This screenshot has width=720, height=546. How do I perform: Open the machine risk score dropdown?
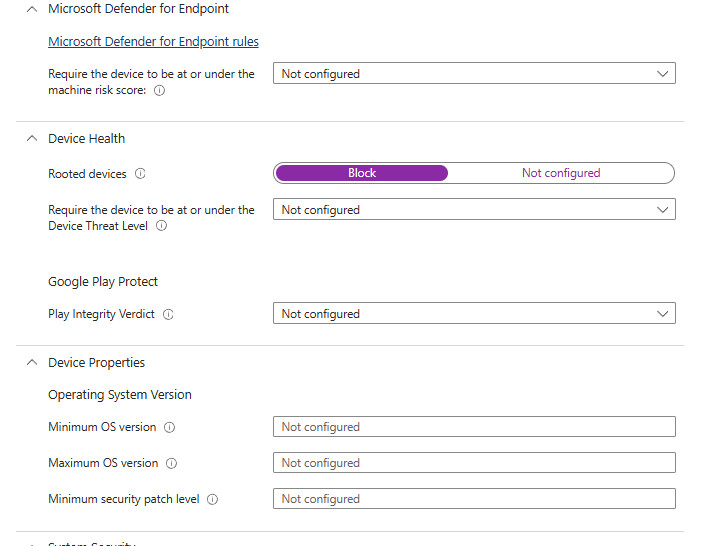point(473,74)
